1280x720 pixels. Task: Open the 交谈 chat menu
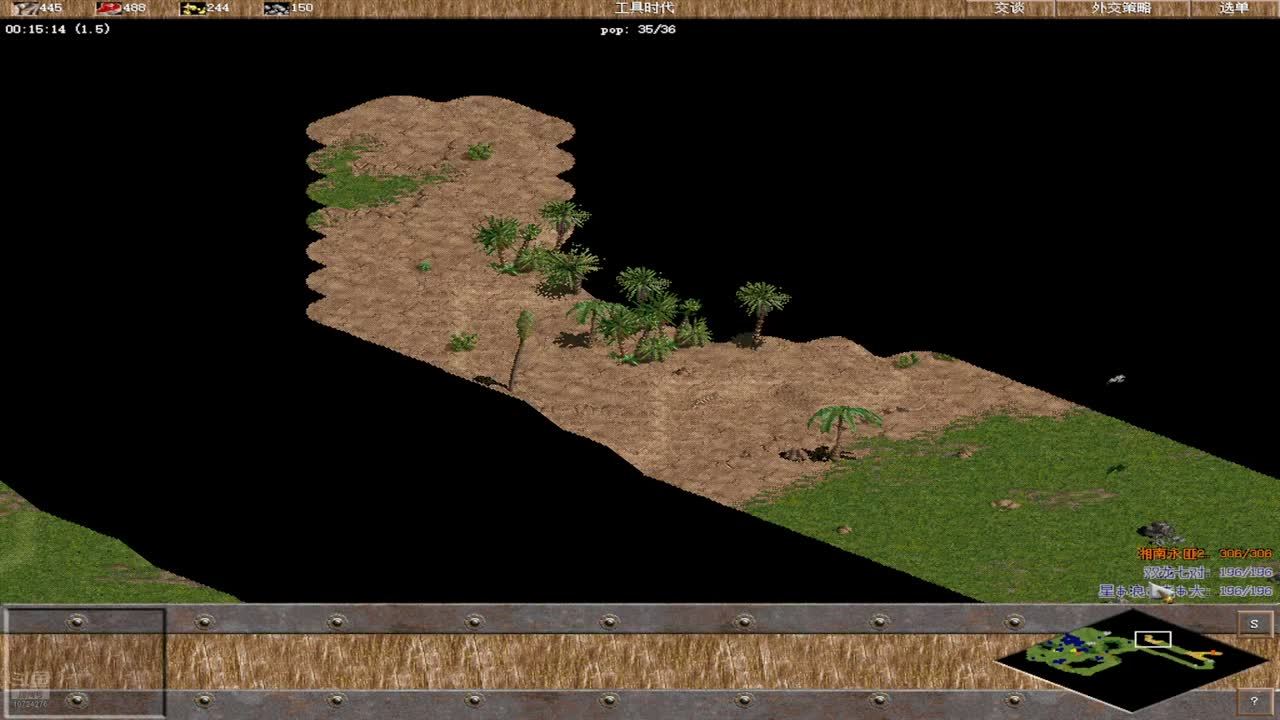1009,8
